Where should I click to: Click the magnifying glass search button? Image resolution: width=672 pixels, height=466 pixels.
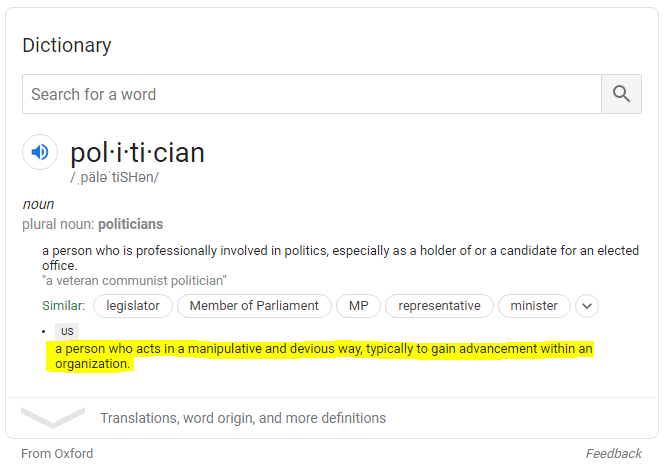tap(621, 94)
